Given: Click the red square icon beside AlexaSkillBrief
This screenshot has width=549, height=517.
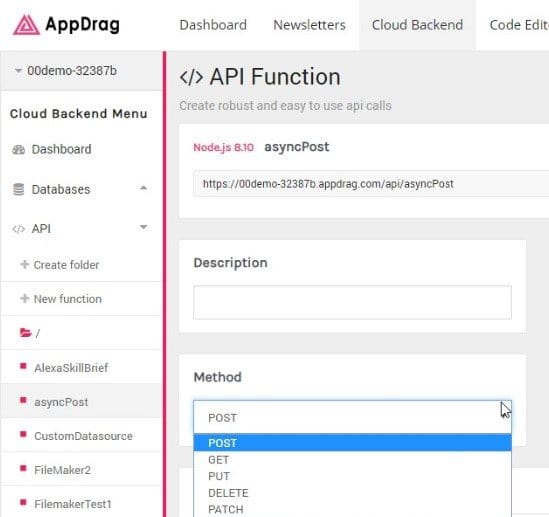Looking at the screenshot, I should (x=23, y=366).
